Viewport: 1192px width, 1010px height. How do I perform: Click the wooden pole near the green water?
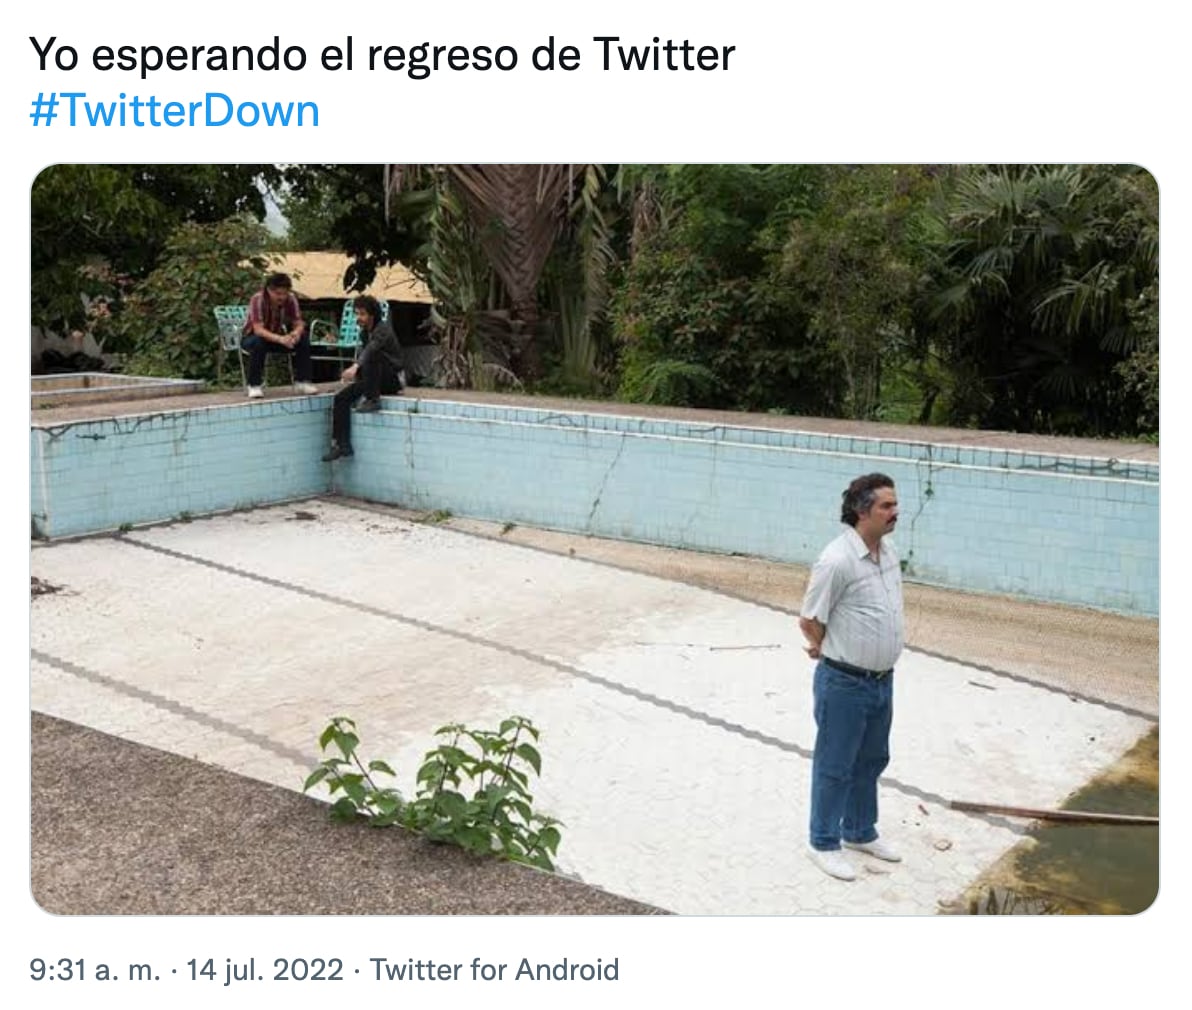1054,813
